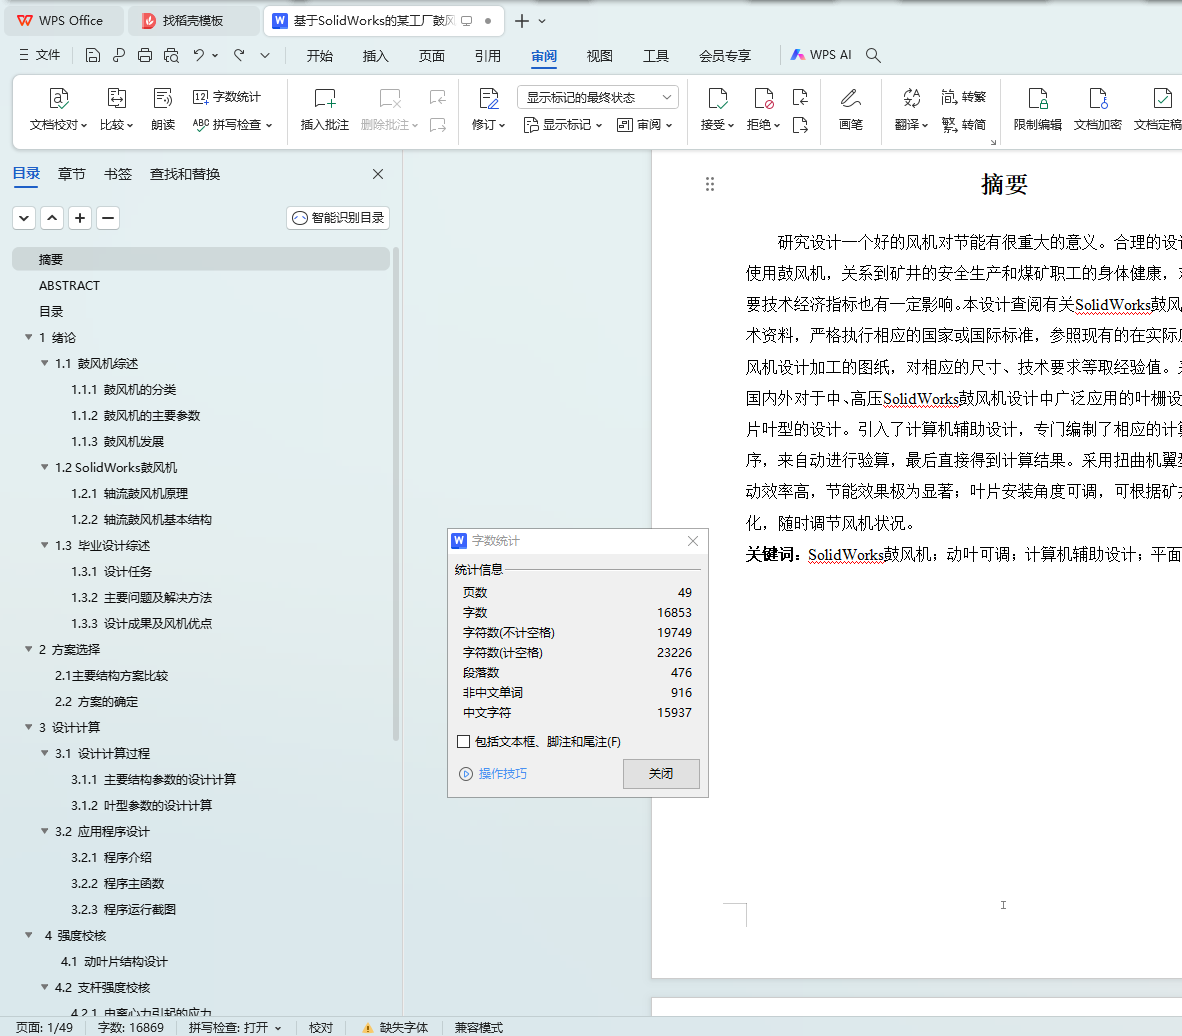Click the print preview icon
Screen dimensions: 1182x1036
click(171, 55)
